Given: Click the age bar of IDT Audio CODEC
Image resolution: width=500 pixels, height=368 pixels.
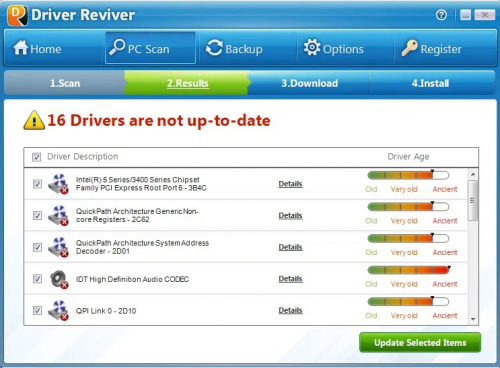Looking at the screenshot, I should (x=409, y=270).
